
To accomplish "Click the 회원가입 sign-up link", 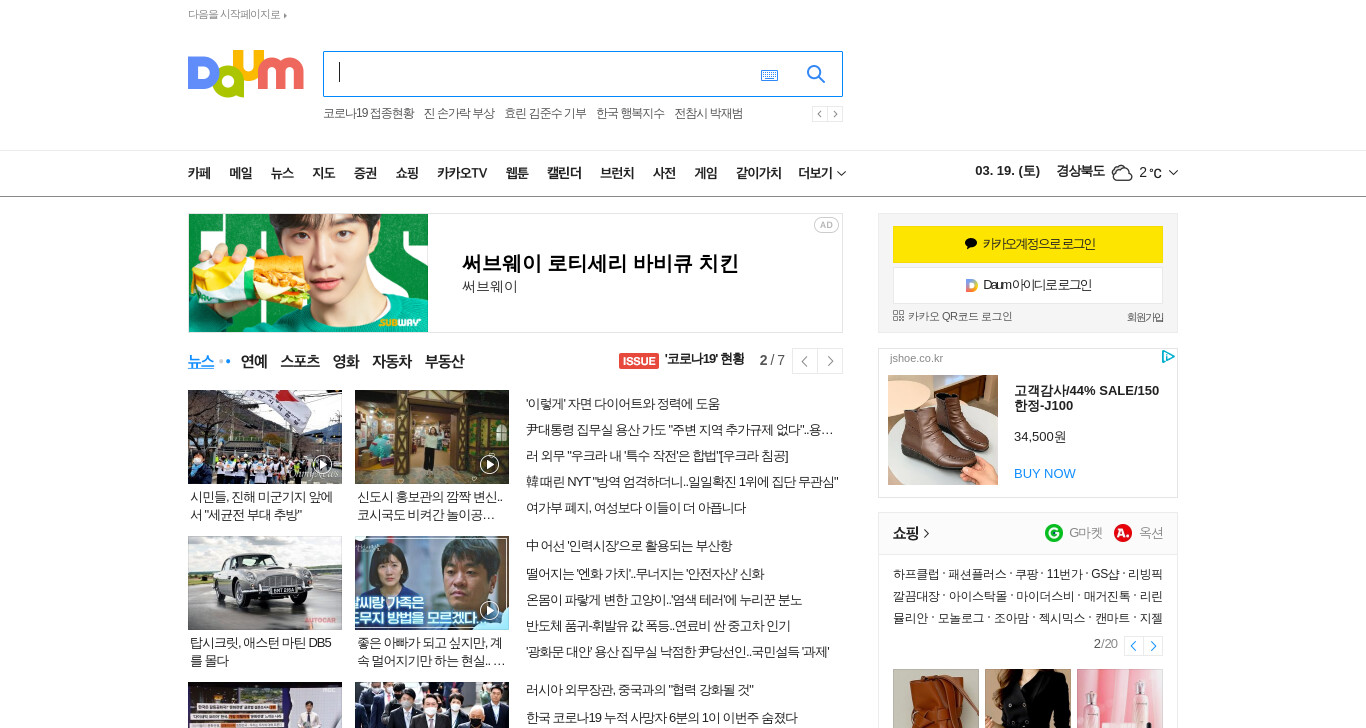I will click(1145, 317).
